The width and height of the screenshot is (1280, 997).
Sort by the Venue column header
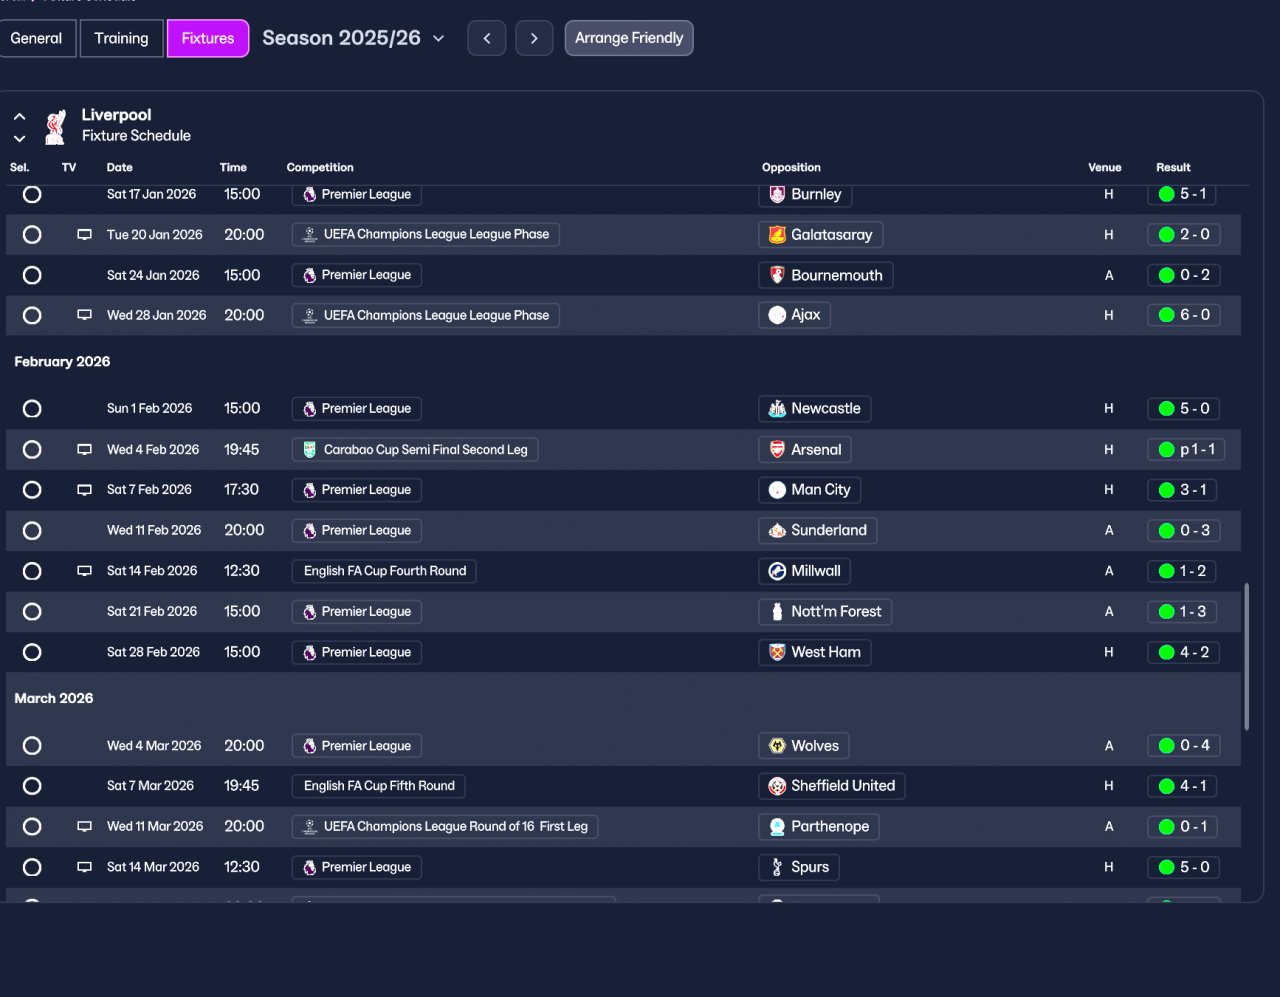(1105, 167)
